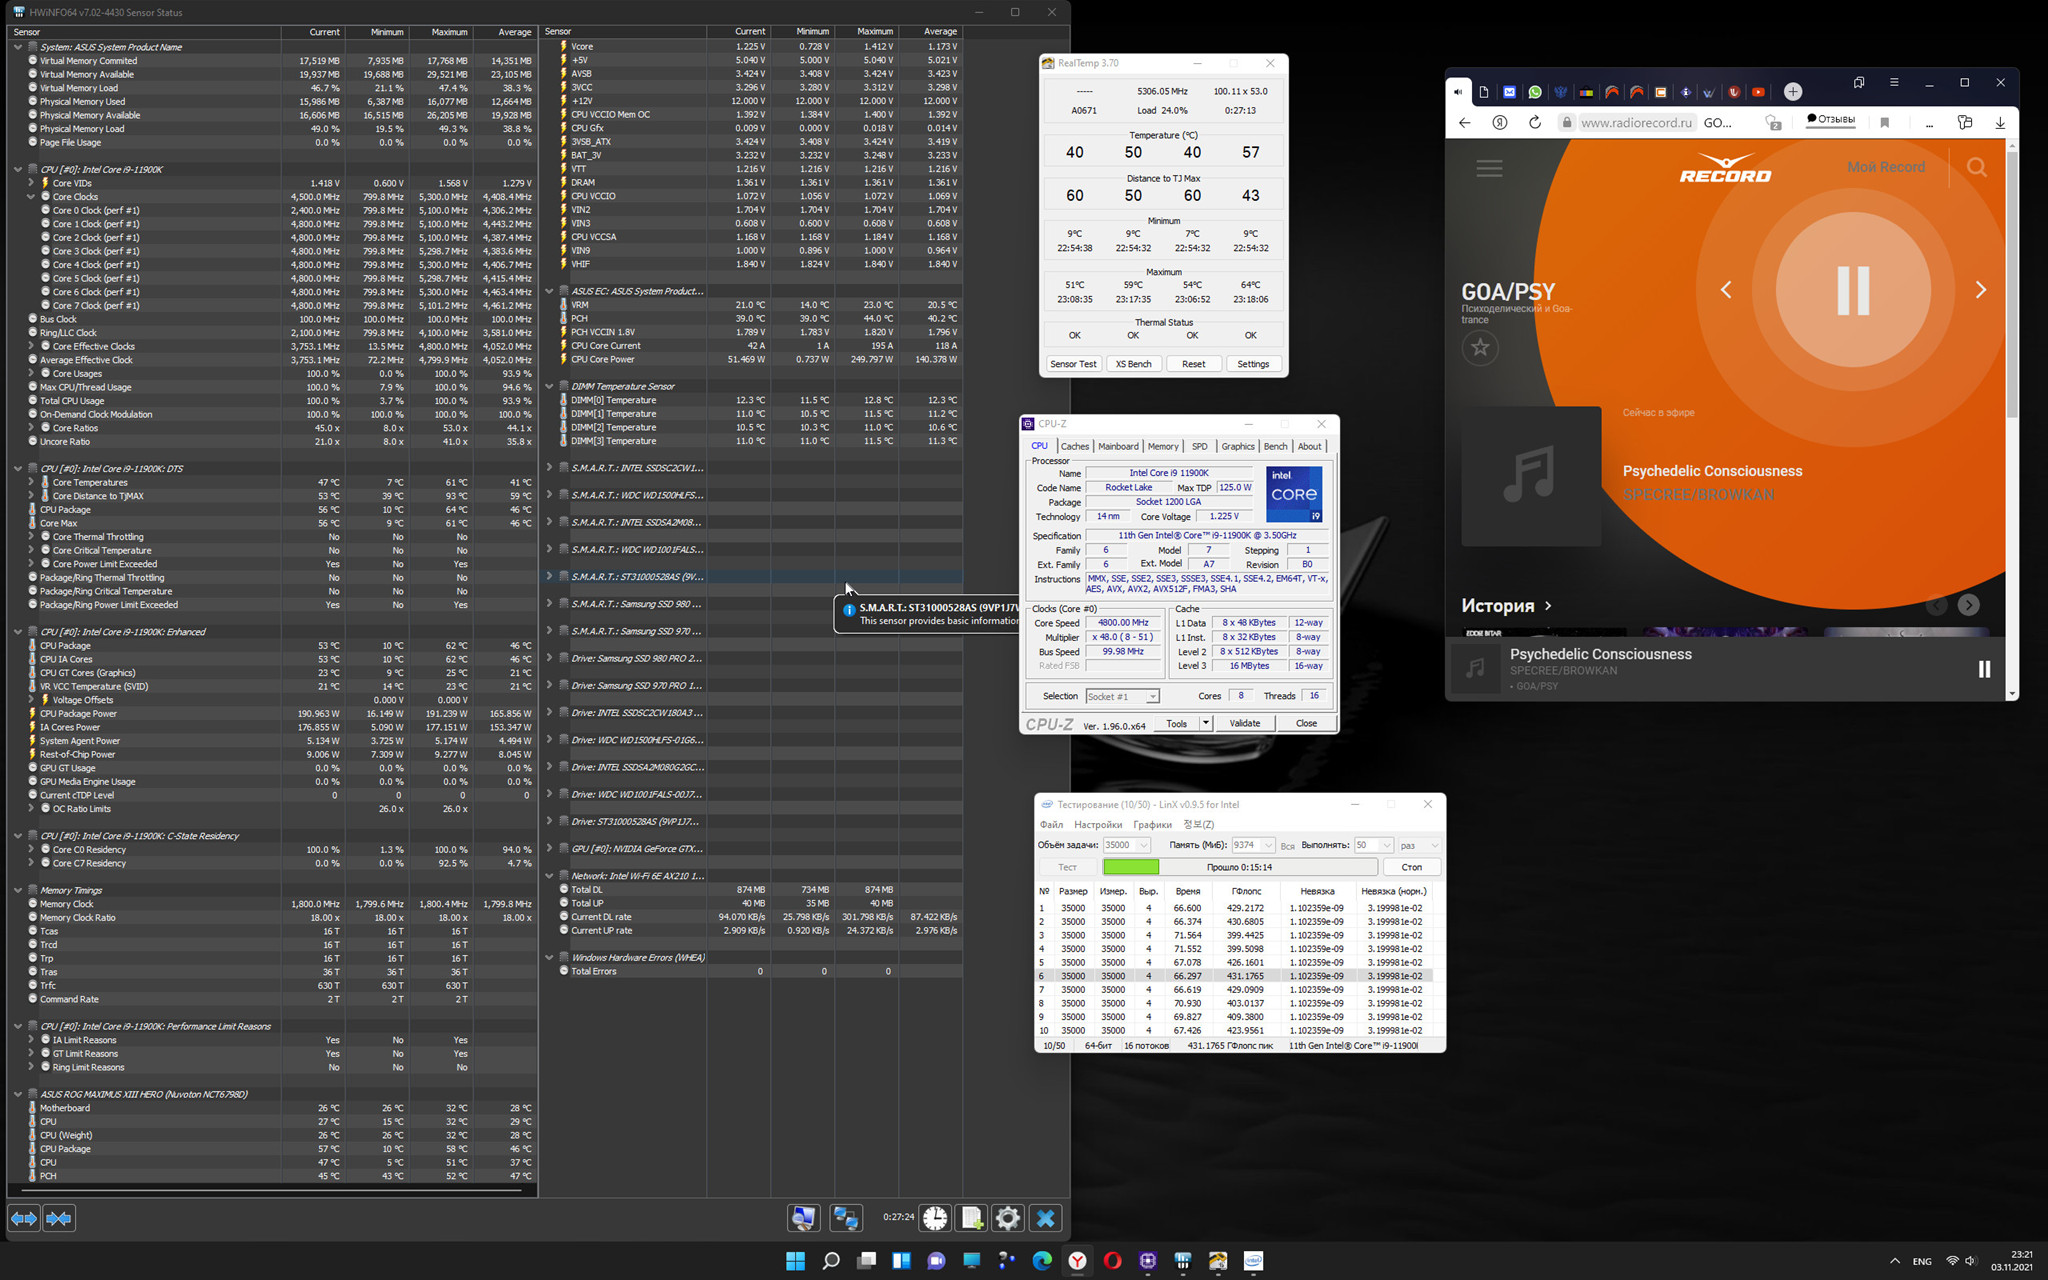The image size is (2048, 1280).
Task: Toggle the GOA/PSY favorite star
Action: (1480, 348)
